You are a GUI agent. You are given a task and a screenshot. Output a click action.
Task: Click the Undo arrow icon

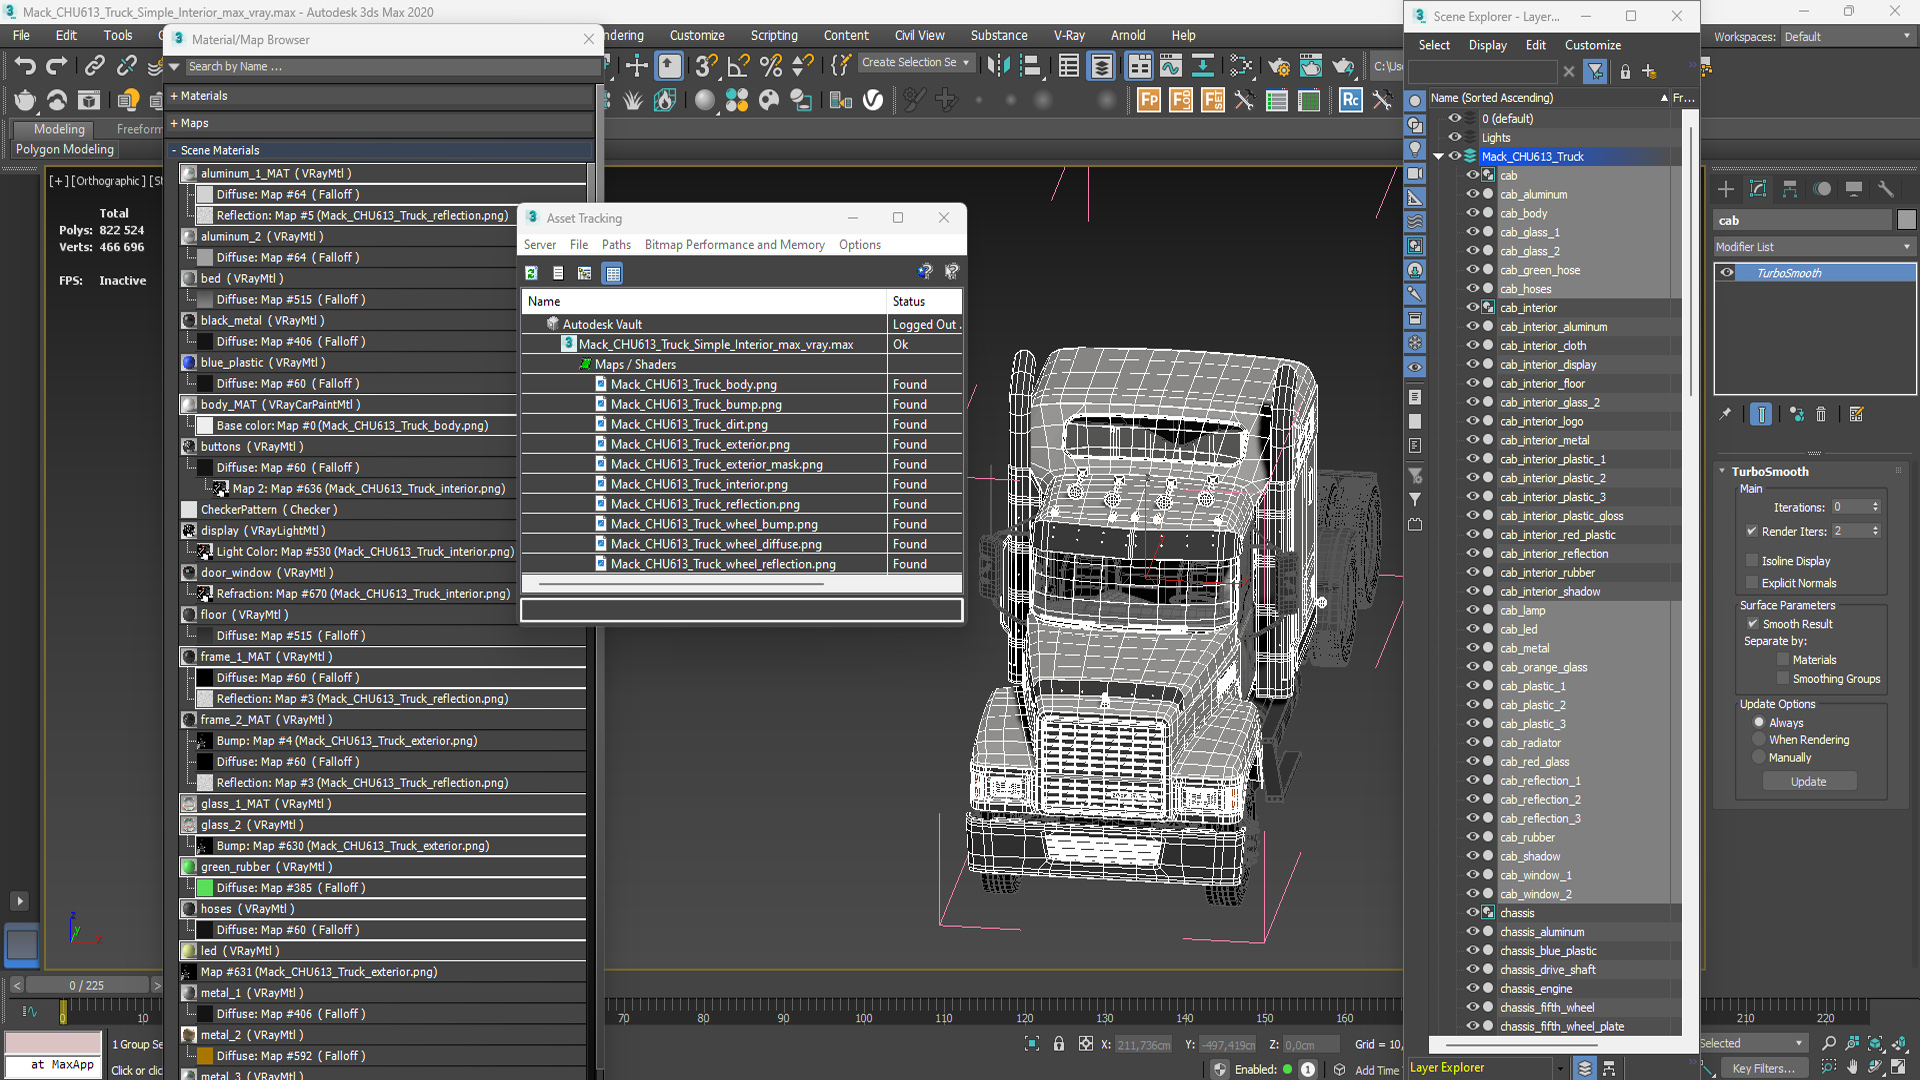24,66
